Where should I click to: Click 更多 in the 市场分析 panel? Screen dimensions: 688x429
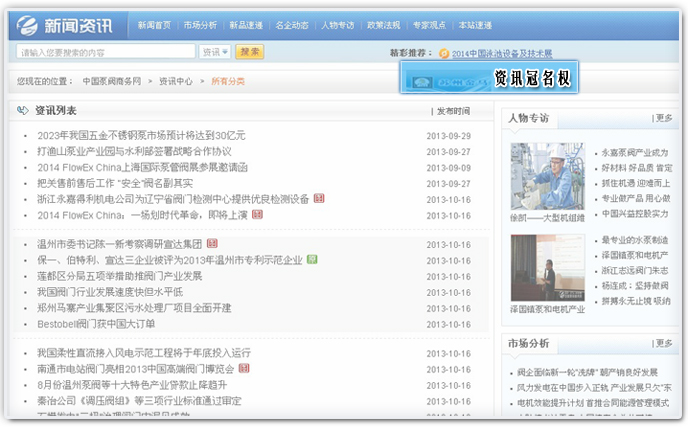663,344
